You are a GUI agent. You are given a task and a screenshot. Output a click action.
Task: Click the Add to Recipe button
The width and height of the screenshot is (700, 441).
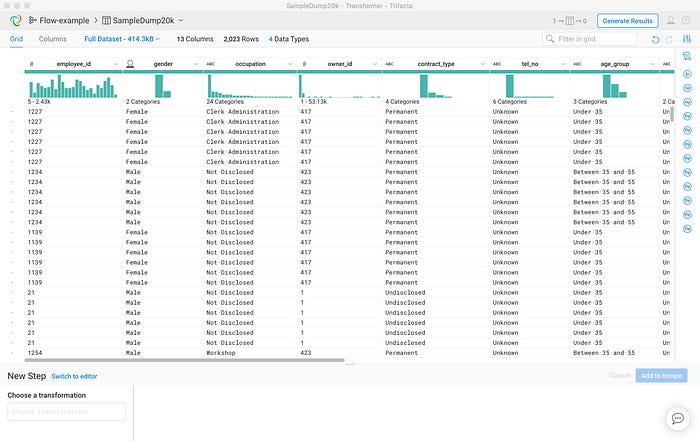(661, 376)
